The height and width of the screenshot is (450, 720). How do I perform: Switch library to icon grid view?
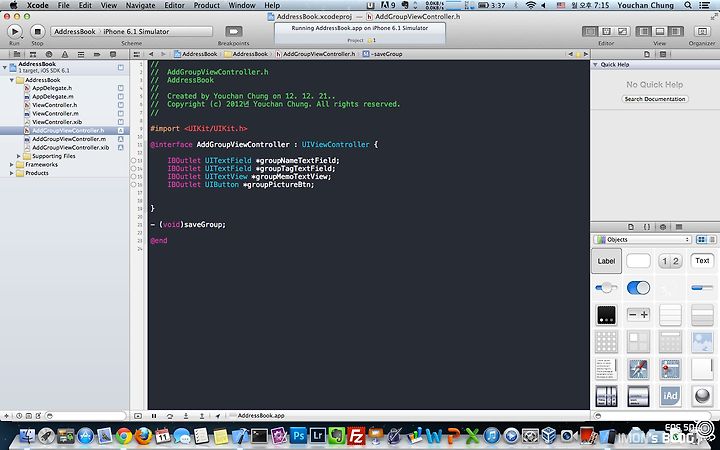point(701,240)
